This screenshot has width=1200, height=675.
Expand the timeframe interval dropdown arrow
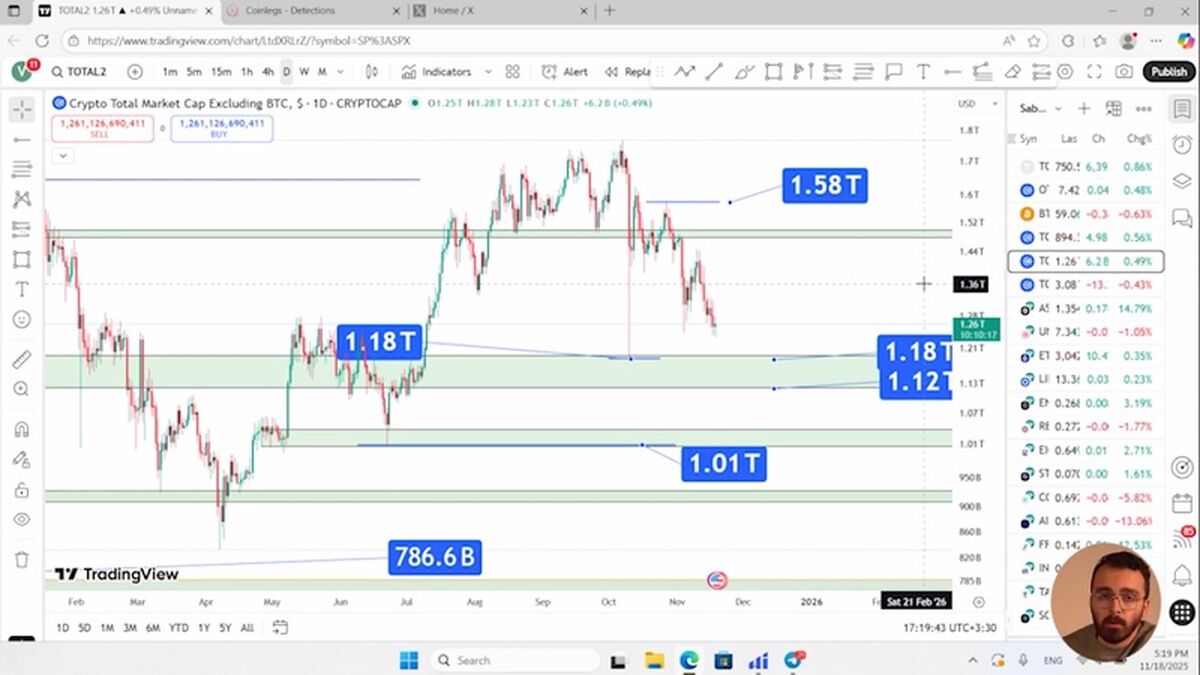(x=340, y=72)
